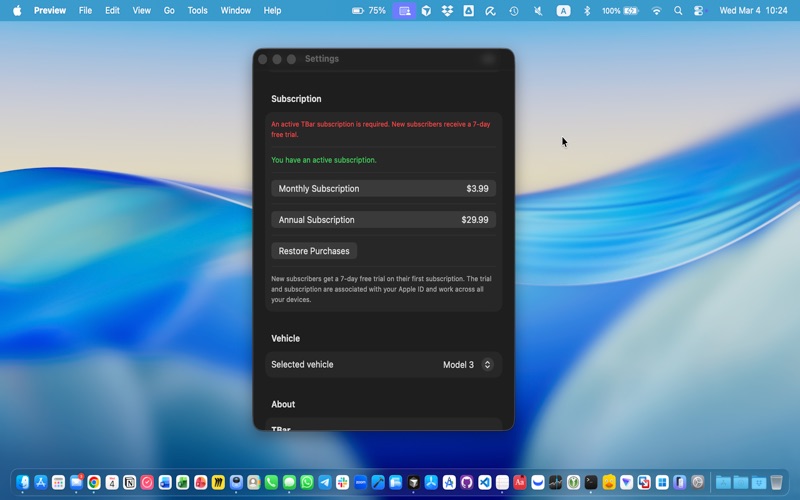Open Xcode from the dock
Image resolution: width=800 pixels, height=500 pixels.
tap(378, 482)
